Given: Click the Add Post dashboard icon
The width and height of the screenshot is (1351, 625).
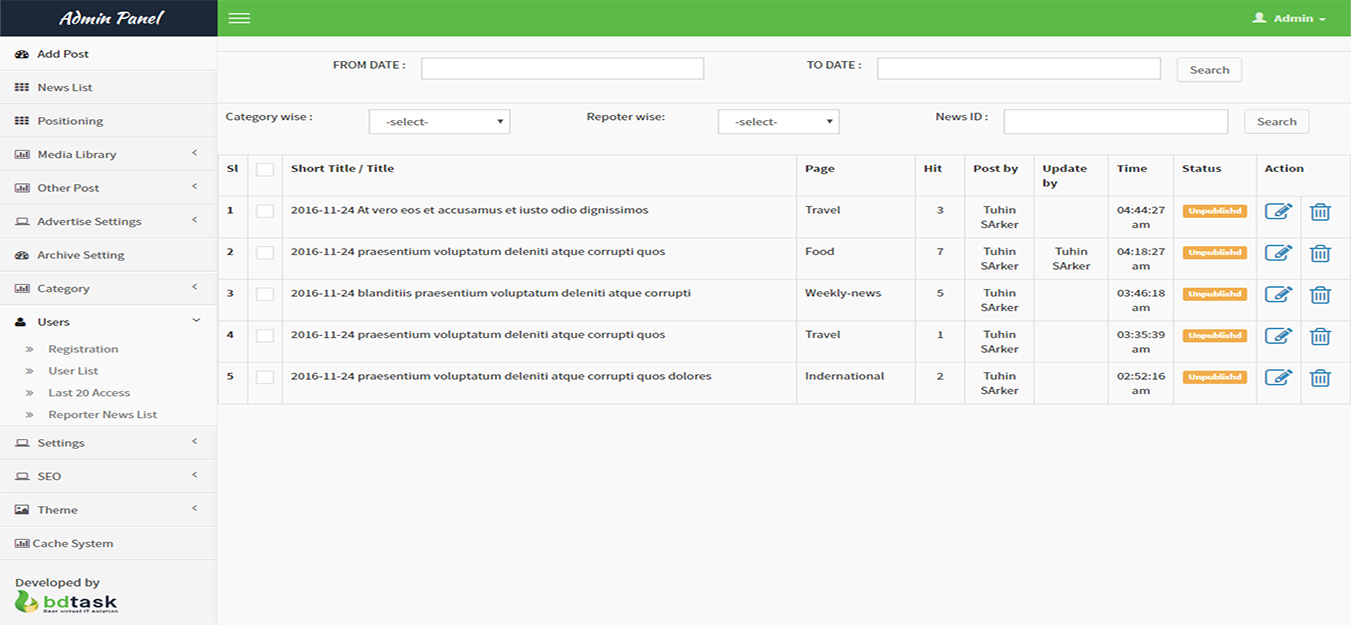Looking at the screenshot, I should 22,54.
